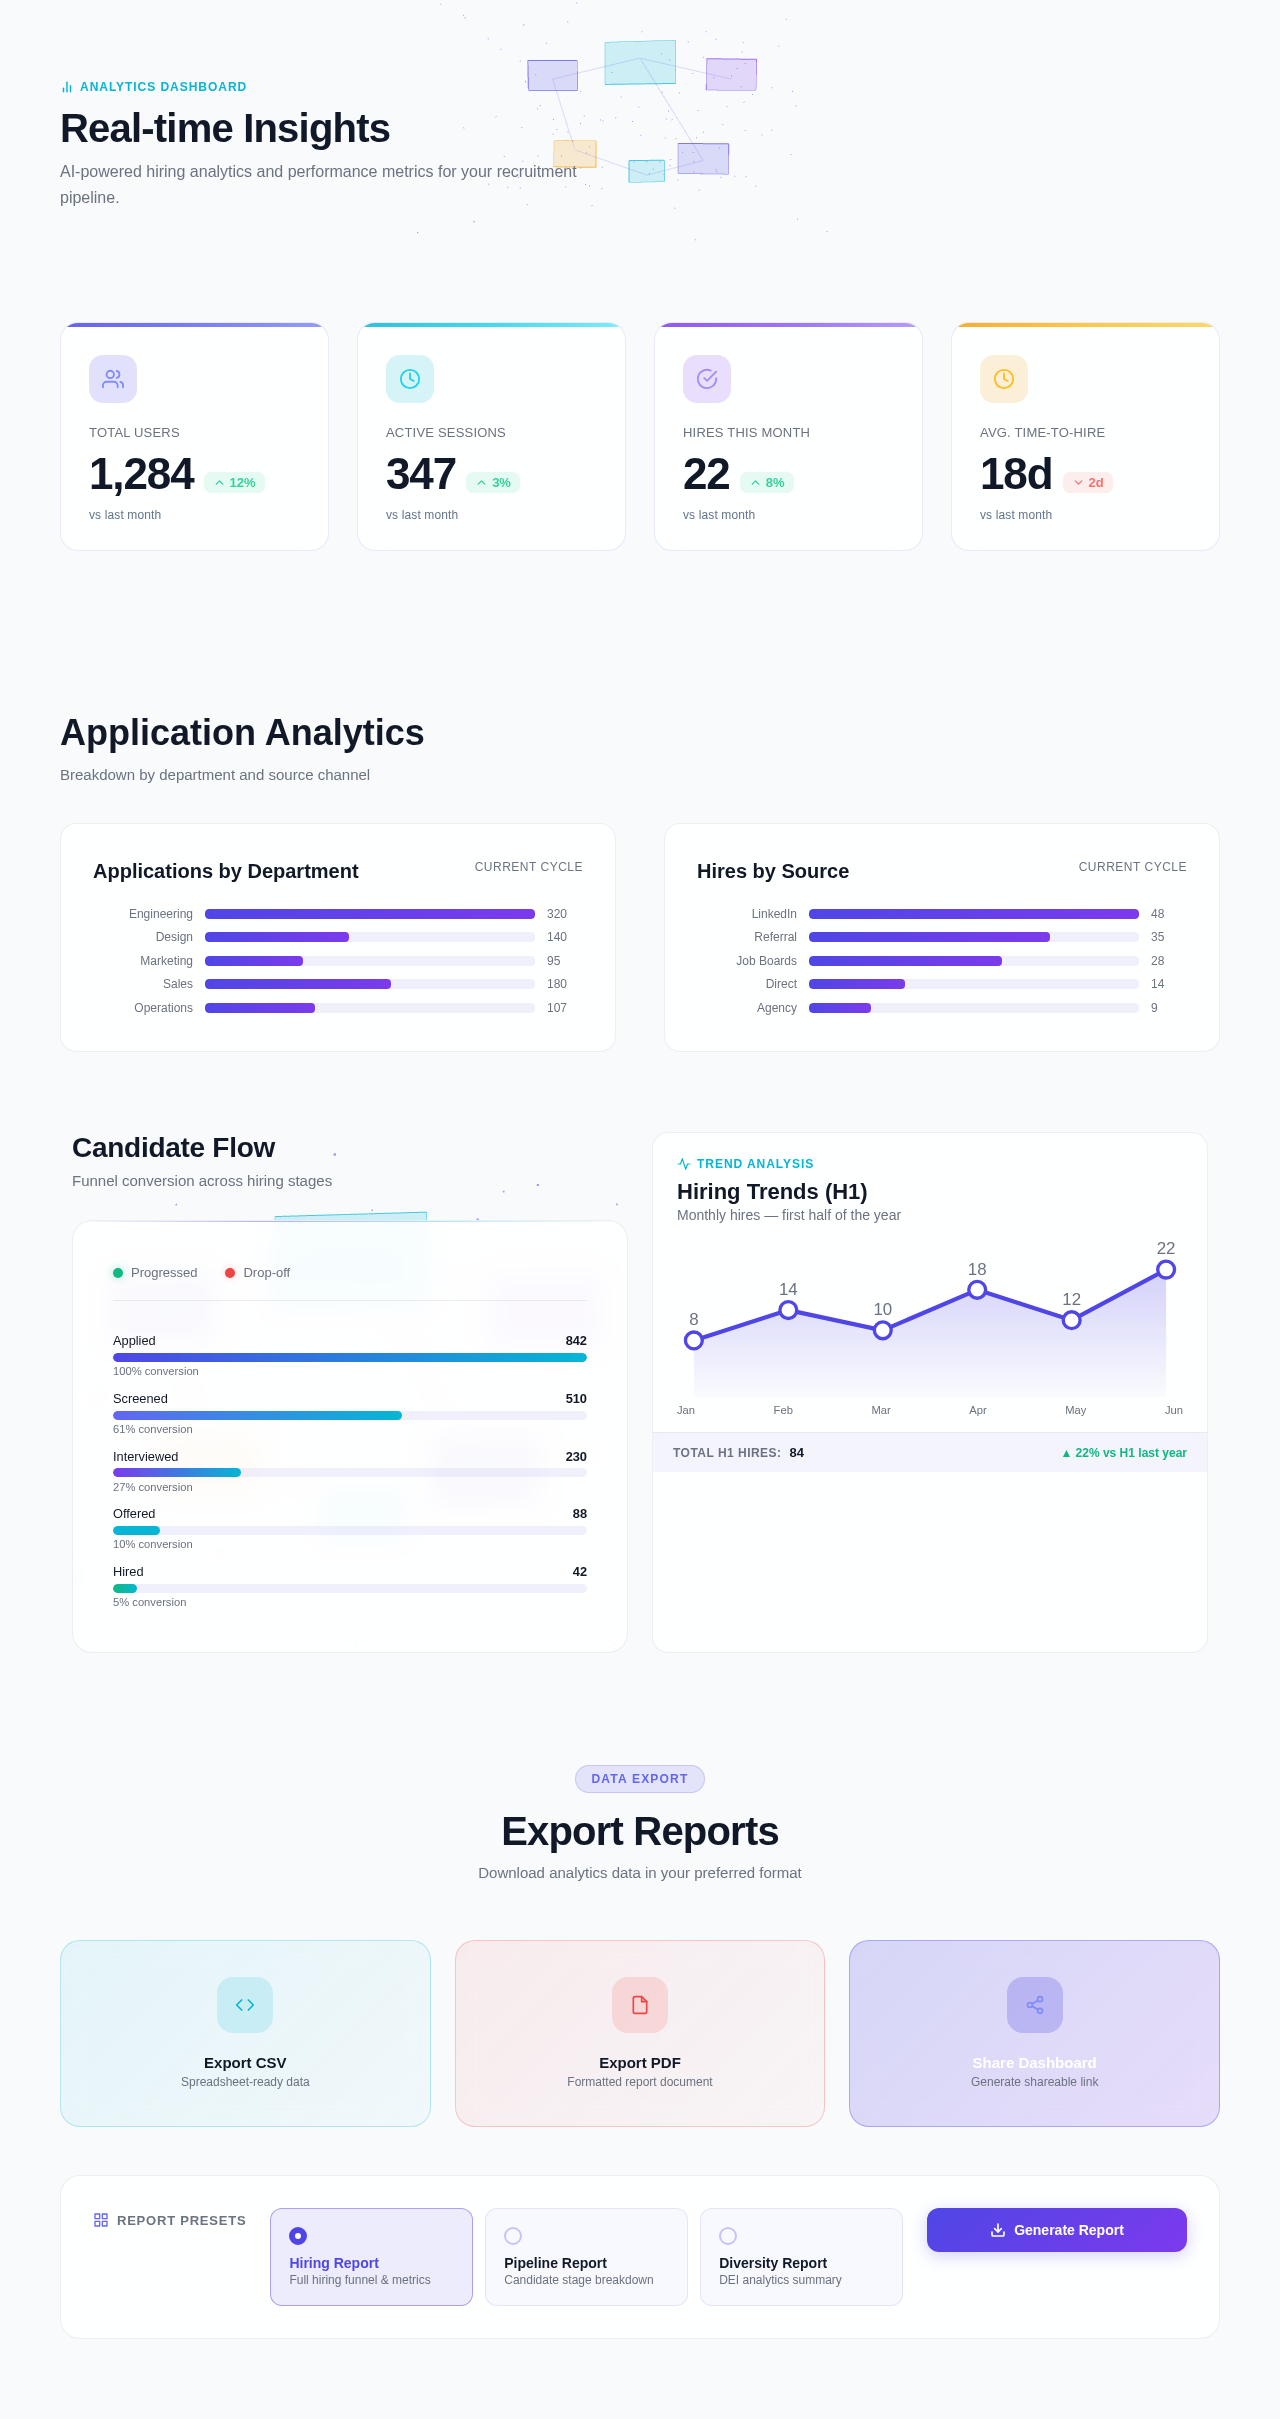Click the Engineering applications bar
This screenshot has height=2419, width=1280.
pos(370,914)
